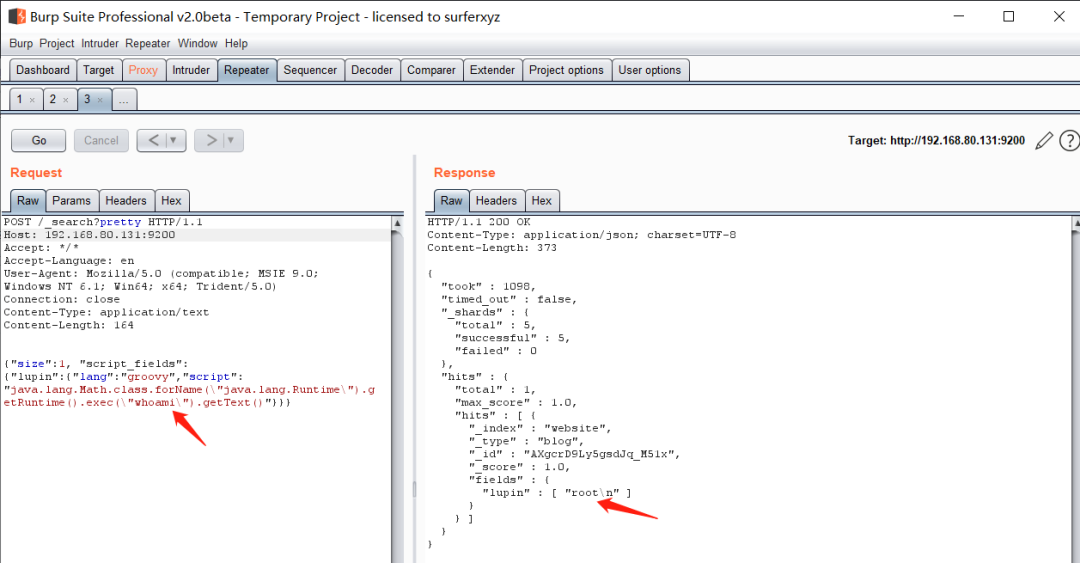Edit target with the pencil icon
The width and height of the screenshot is (1080, 563).
(1044, 141)
